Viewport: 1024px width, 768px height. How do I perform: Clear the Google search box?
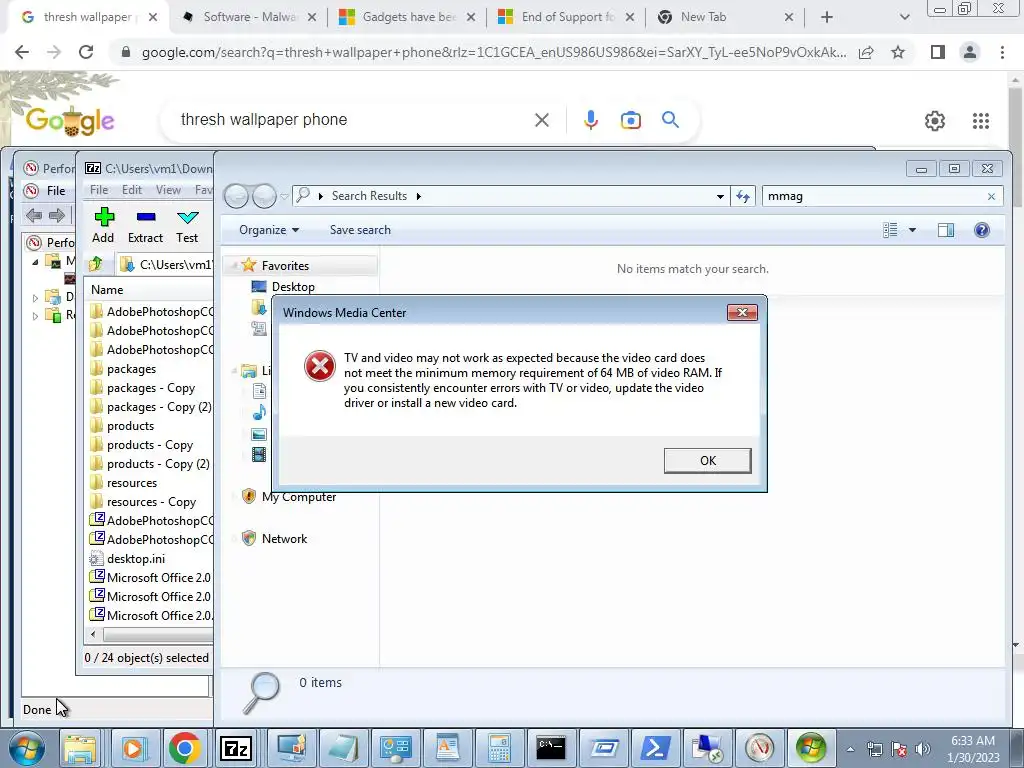pos(541,120)
